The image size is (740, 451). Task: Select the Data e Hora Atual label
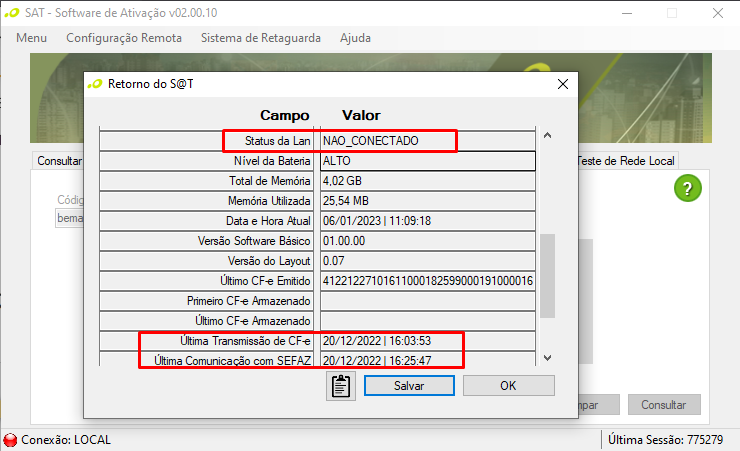click(268, 221)
